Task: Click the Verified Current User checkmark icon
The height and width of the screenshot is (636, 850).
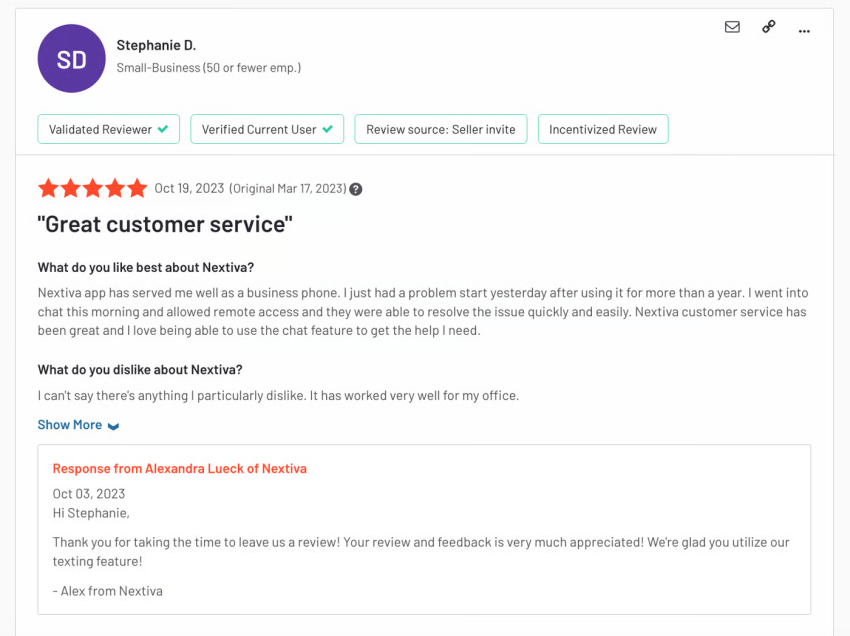Action: click(x=327, y=129)
